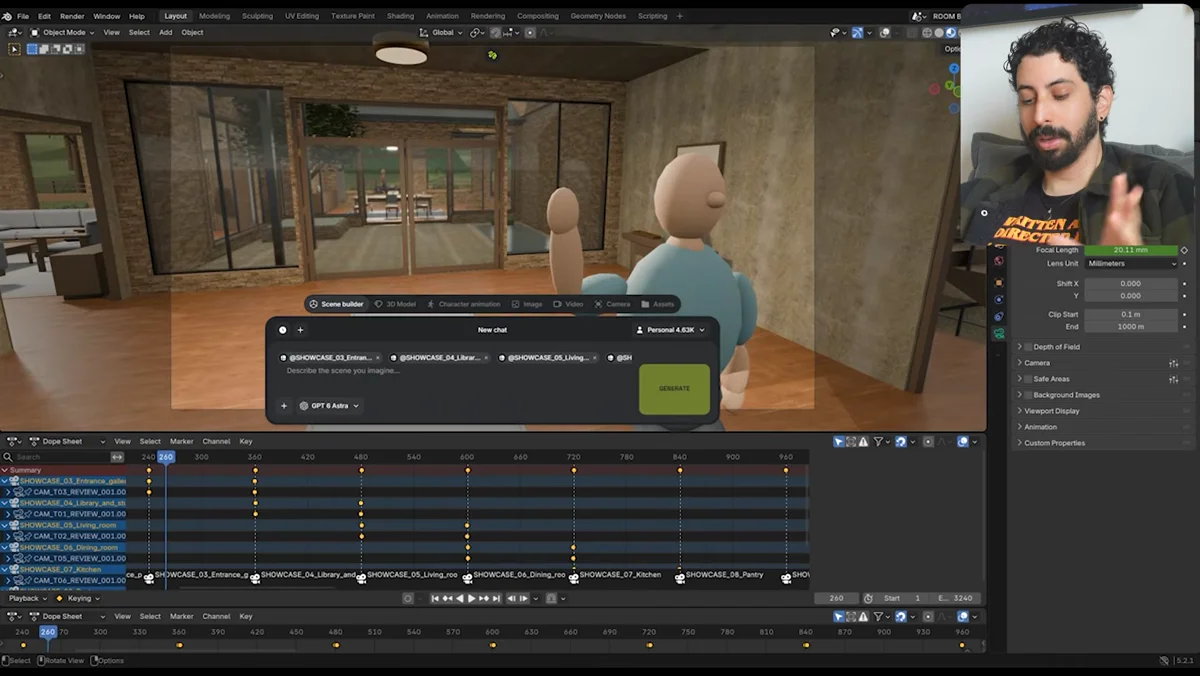Click the Focal Length slider
The image size is (1200, 676).
[1131, 250]
